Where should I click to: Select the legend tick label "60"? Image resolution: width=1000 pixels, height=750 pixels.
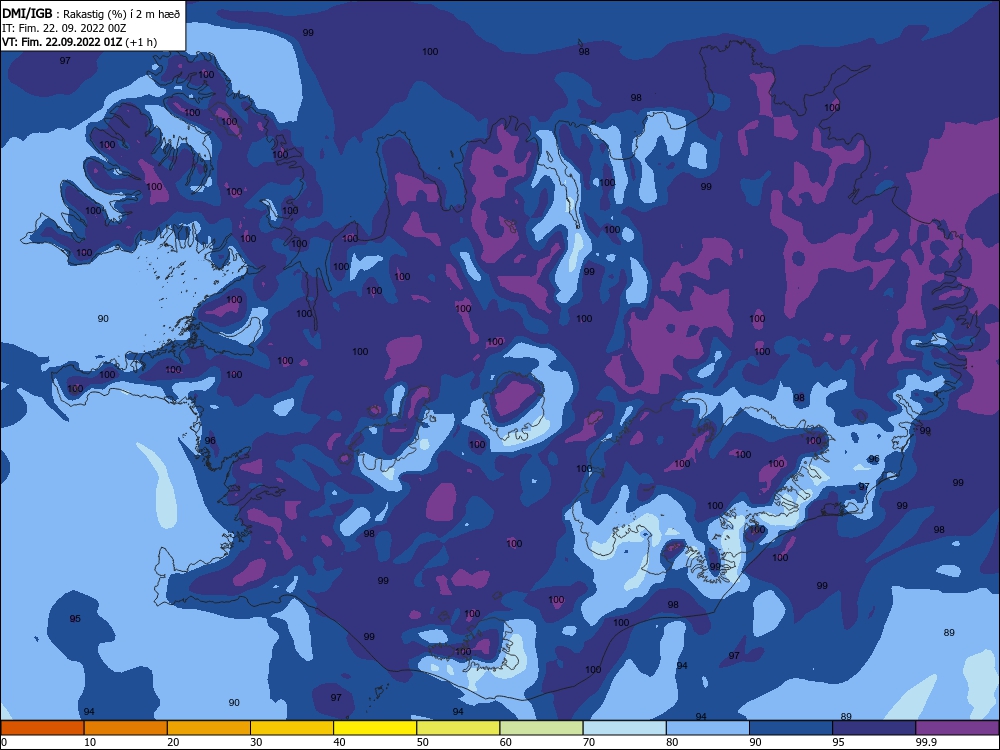click(506, 742)
